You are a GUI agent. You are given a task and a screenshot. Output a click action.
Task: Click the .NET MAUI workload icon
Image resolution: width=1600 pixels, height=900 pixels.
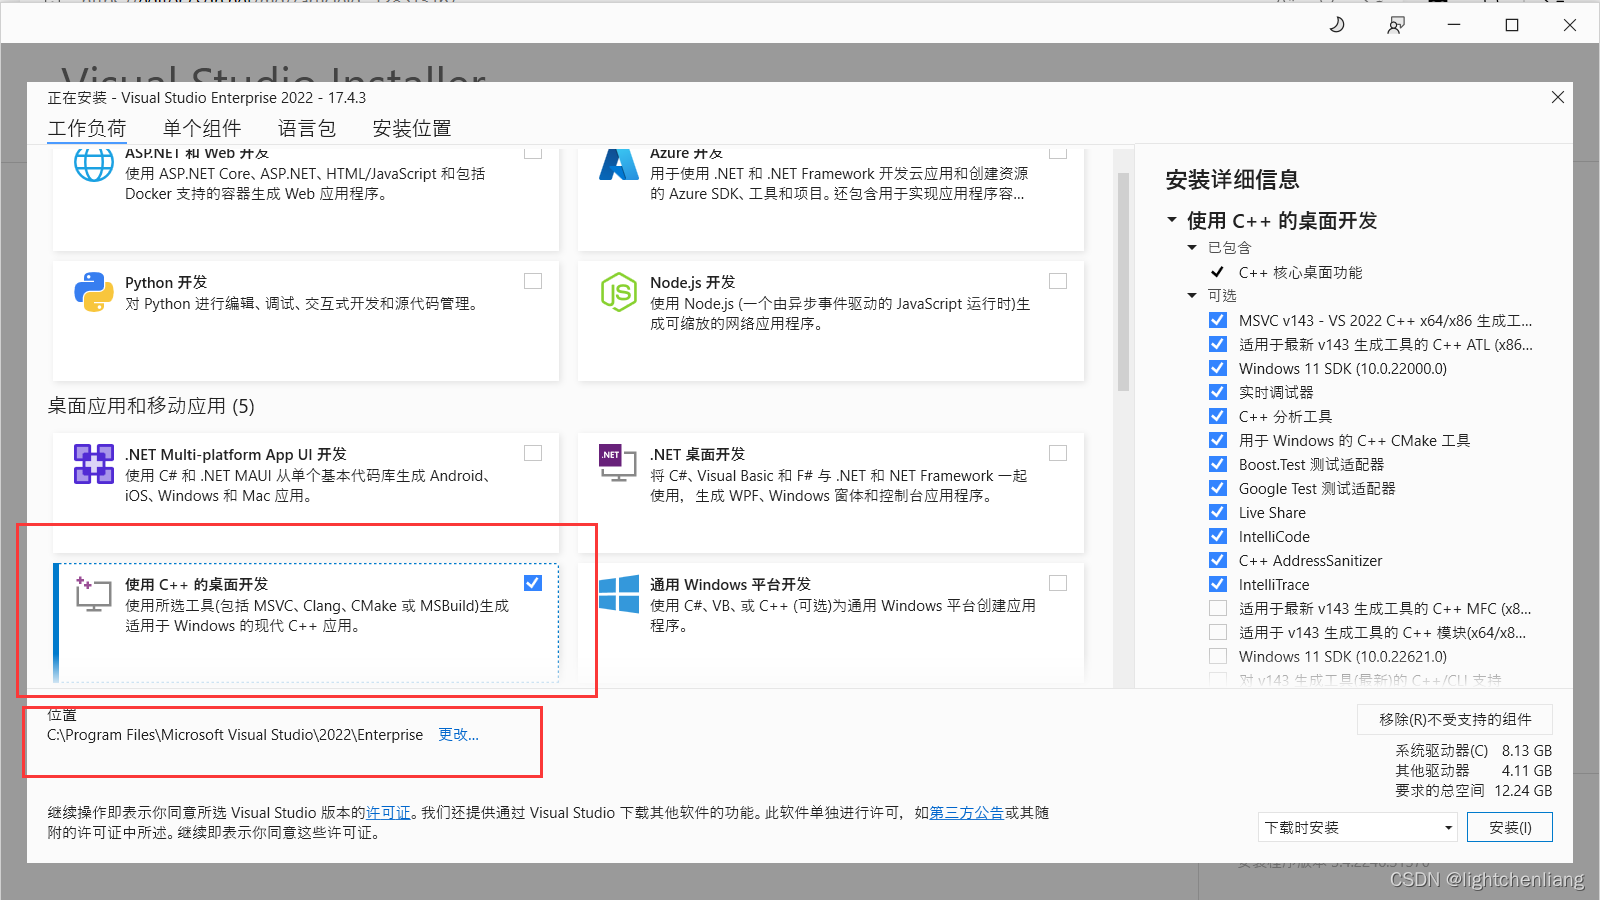[x=94, y=464]
